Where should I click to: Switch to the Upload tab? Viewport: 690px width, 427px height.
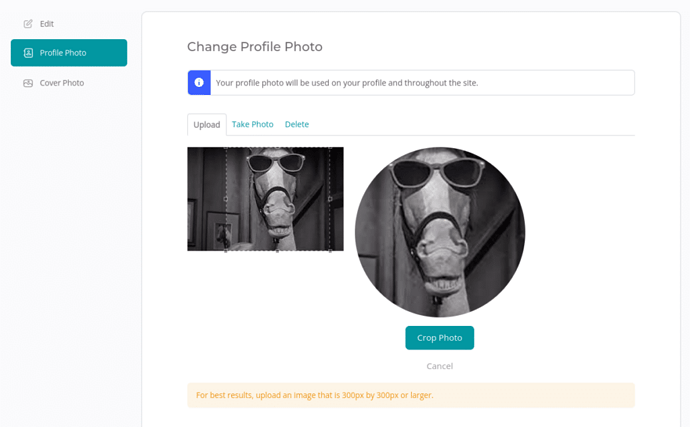[207, 125]
